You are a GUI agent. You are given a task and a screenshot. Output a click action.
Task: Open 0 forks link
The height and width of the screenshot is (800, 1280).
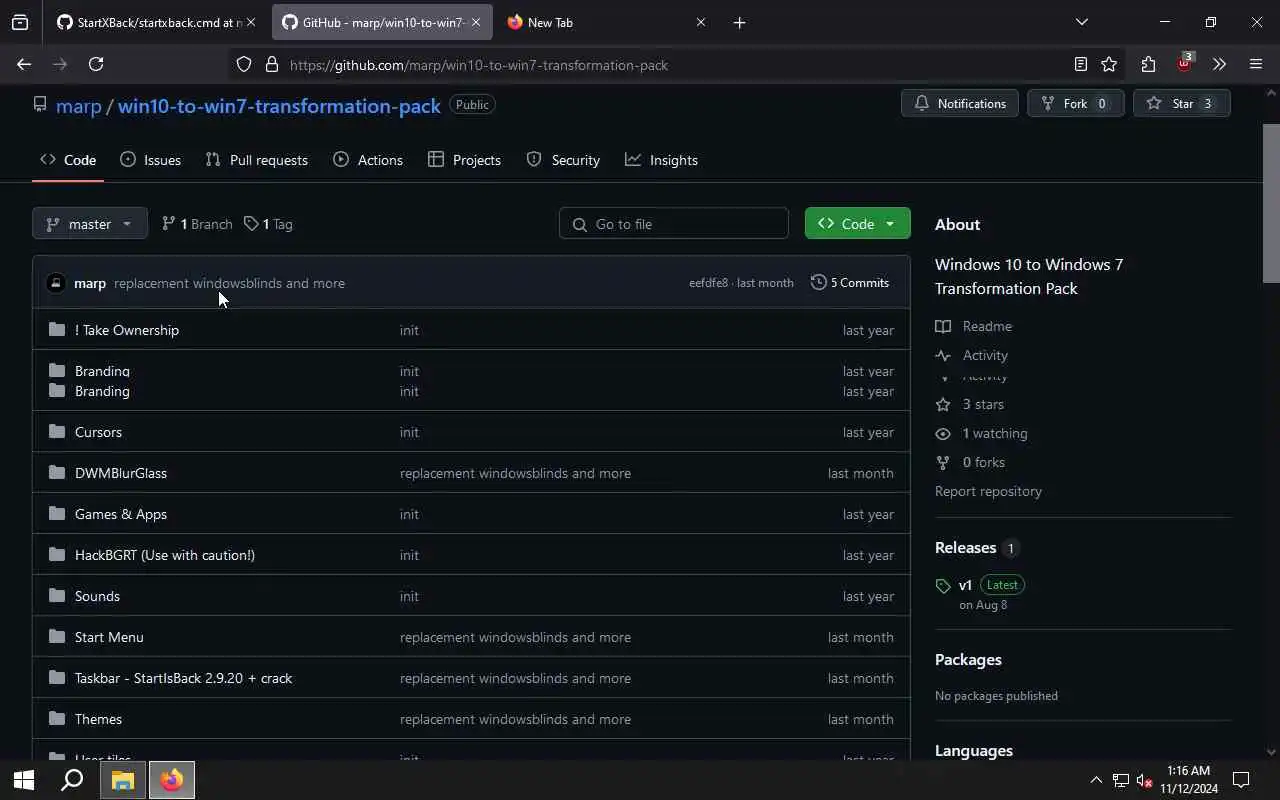tap(970, 462)
